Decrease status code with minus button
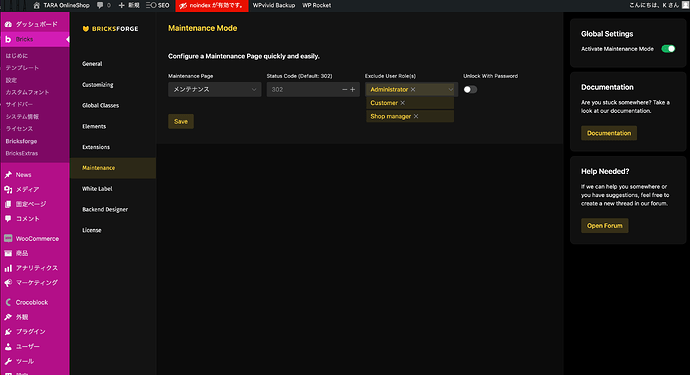 coord(345,89)
